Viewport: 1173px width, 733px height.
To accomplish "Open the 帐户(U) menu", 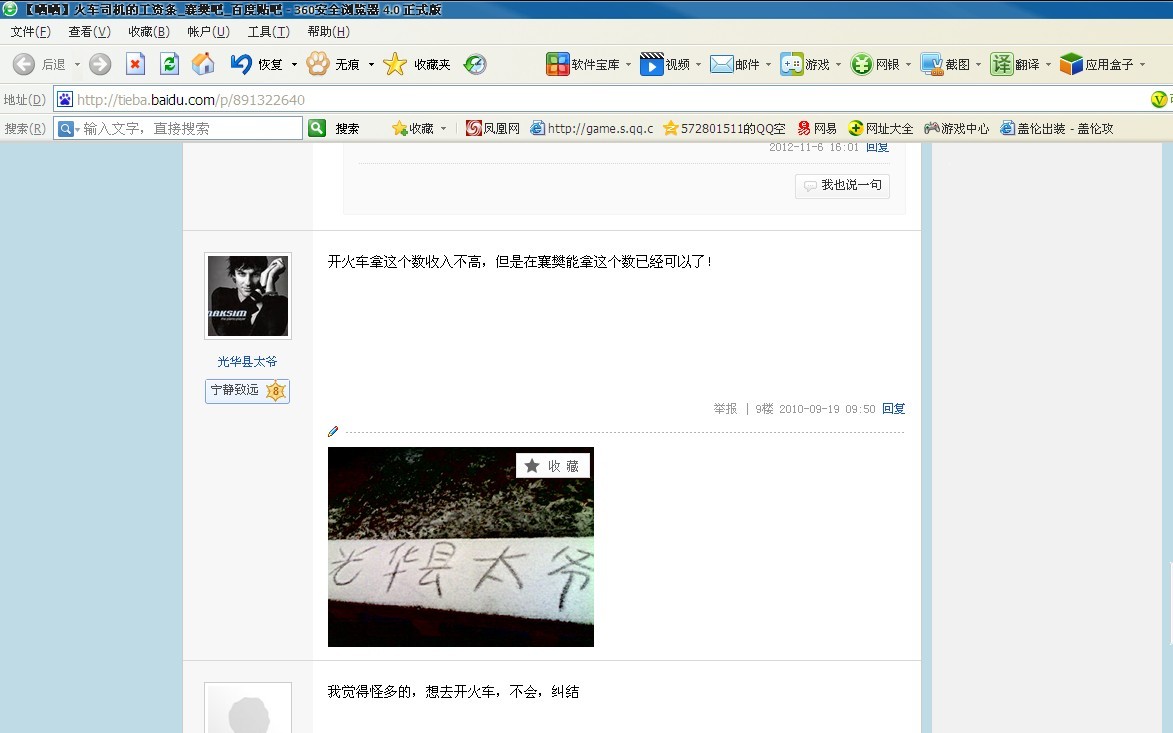I will pos(208,31).
